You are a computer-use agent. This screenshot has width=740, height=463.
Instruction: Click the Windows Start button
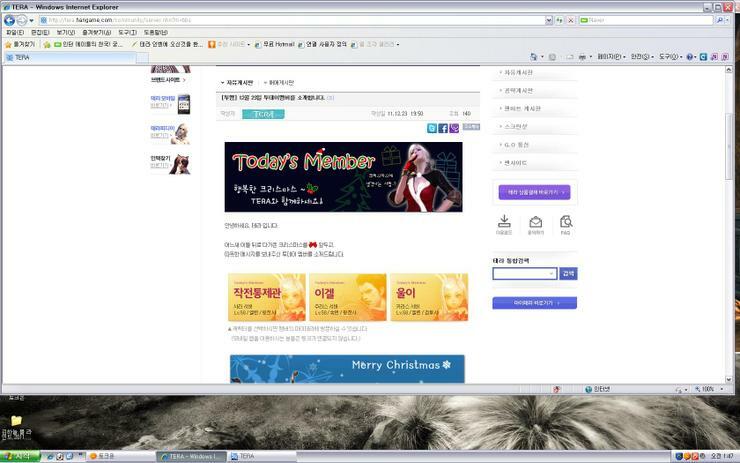coord(20,456)
